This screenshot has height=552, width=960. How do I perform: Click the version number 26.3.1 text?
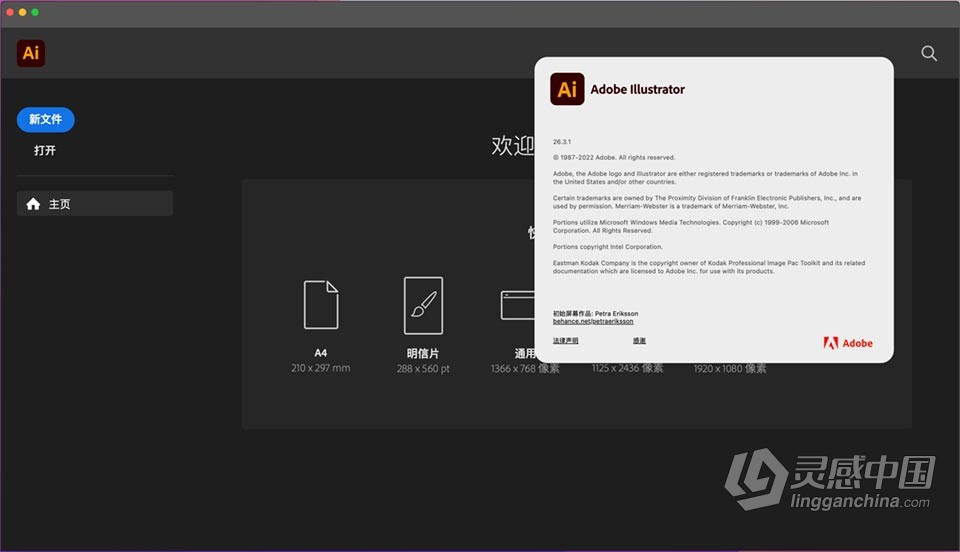tap(561, 141)
